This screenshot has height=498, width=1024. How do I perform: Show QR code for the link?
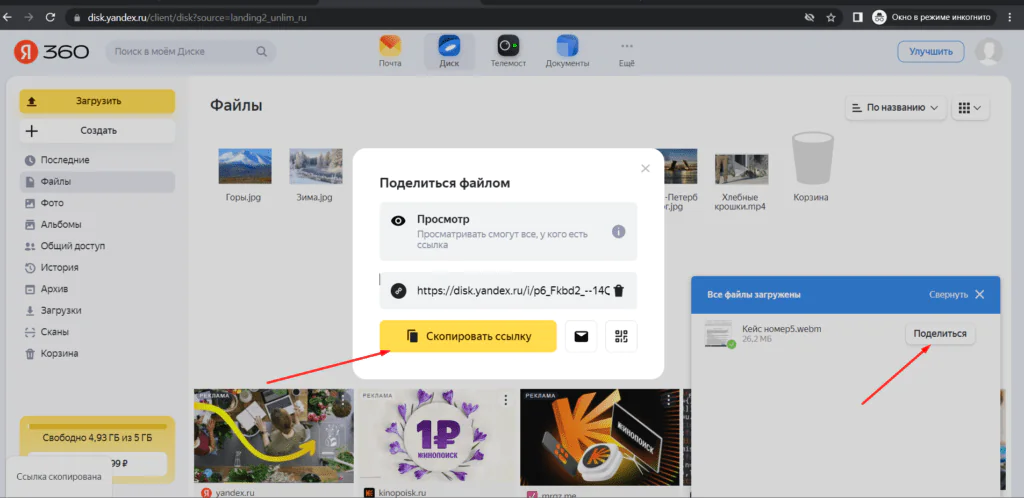[621, 336]
